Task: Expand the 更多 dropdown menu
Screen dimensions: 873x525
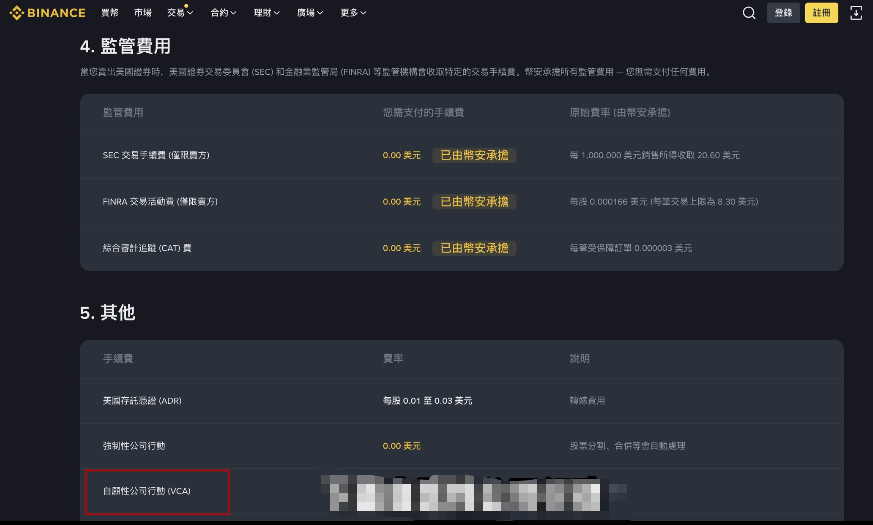Action: tap(353, 13)
